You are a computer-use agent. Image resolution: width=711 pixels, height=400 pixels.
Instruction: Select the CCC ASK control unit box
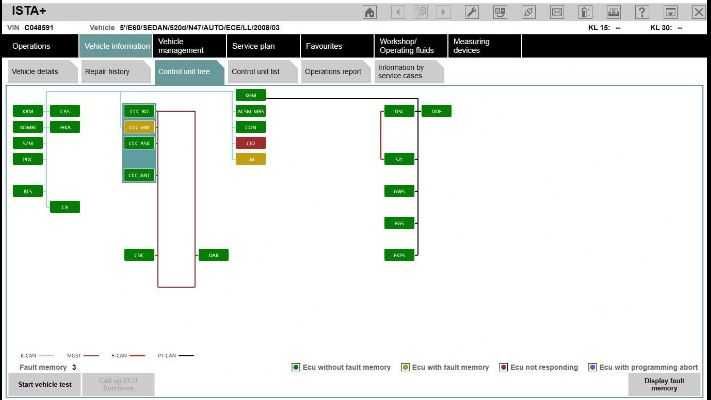139,143
